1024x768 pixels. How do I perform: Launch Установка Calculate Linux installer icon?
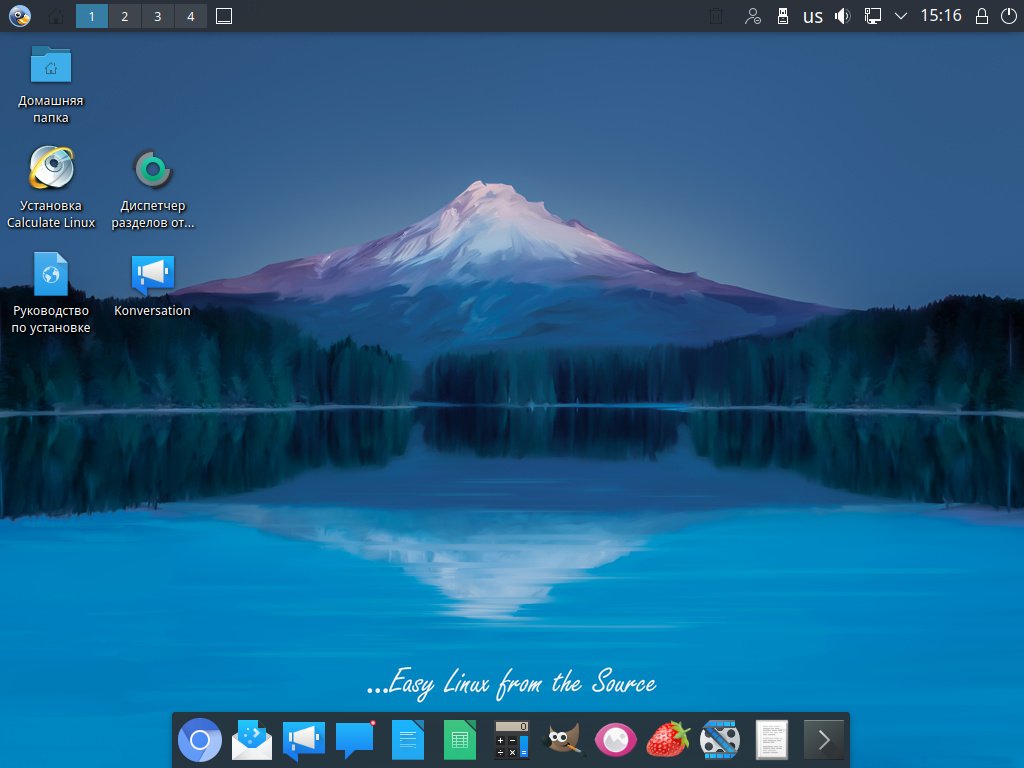(51, 188)
